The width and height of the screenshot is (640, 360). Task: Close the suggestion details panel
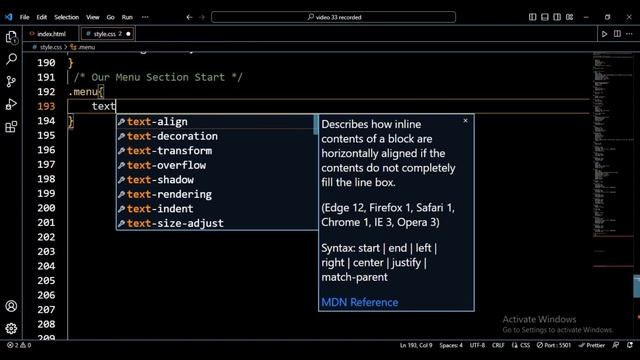tap(465, 120)
